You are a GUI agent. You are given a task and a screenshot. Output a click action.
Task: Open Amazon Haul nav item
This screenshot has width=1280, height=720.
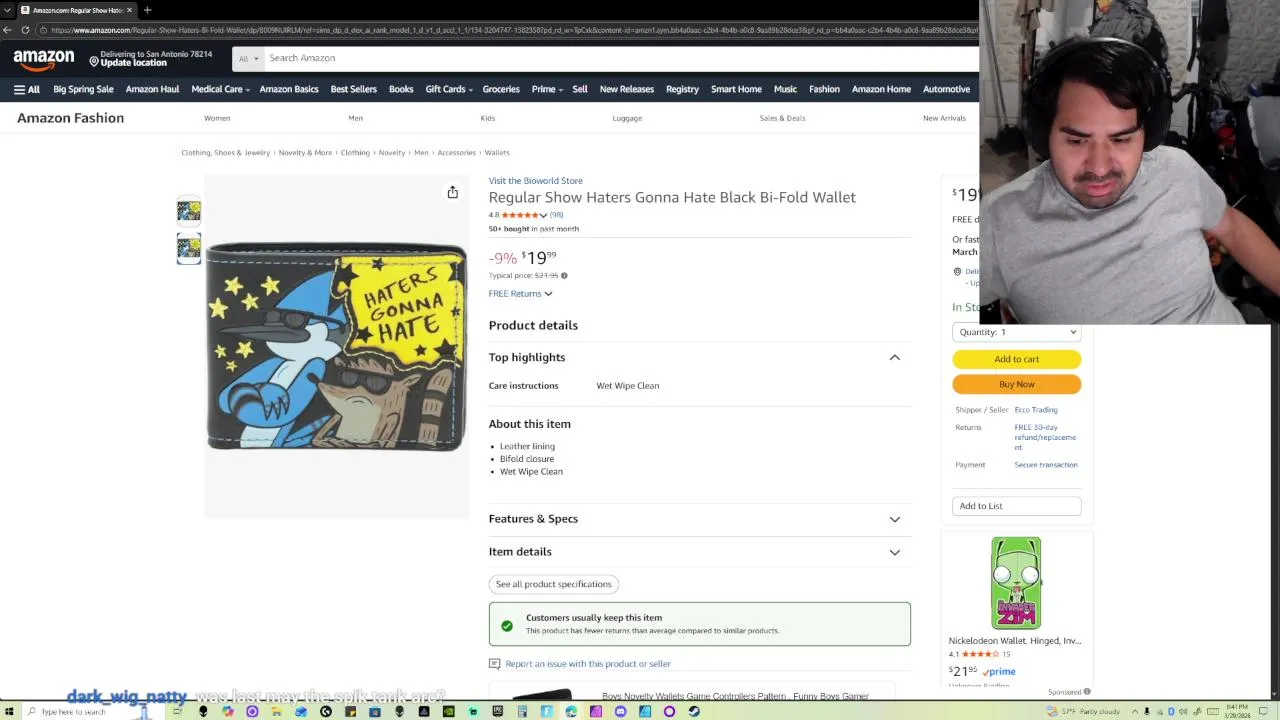point(152,89)
